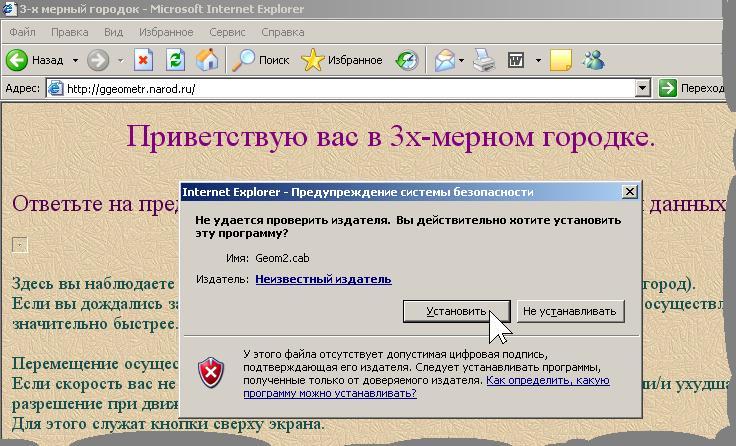Open the Файл menu
The height and width of the screenshot is (446, 736).
[x=22, y=32]
